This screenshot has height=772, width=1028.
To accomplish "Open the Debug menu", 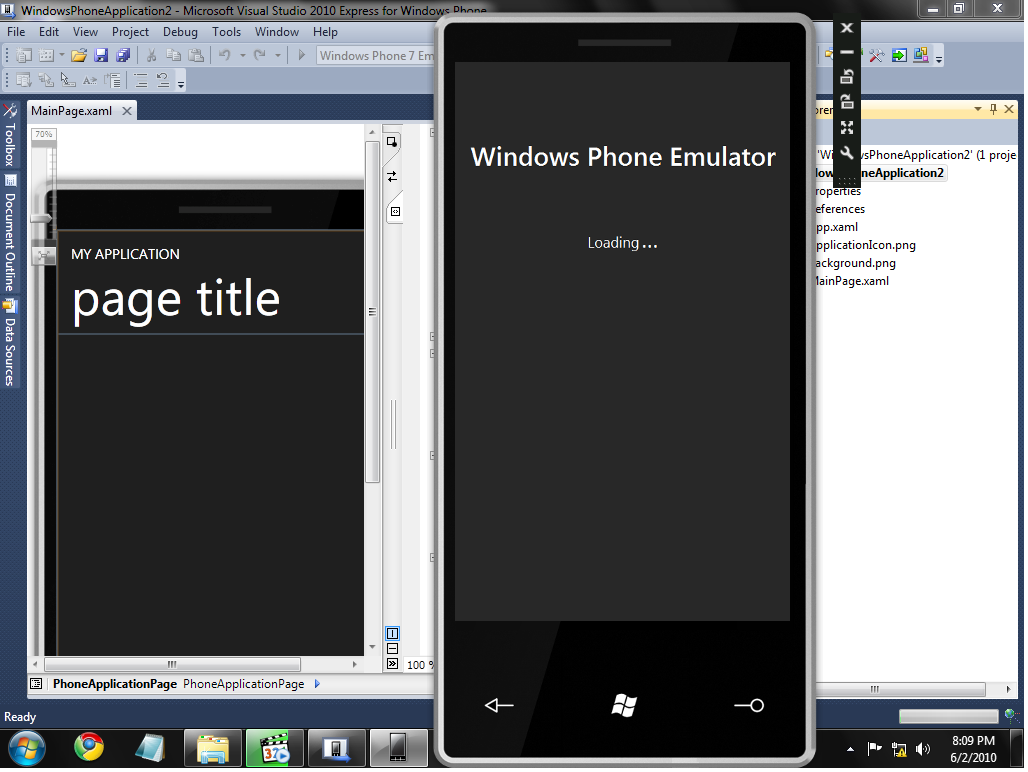I will click(180, 31).
